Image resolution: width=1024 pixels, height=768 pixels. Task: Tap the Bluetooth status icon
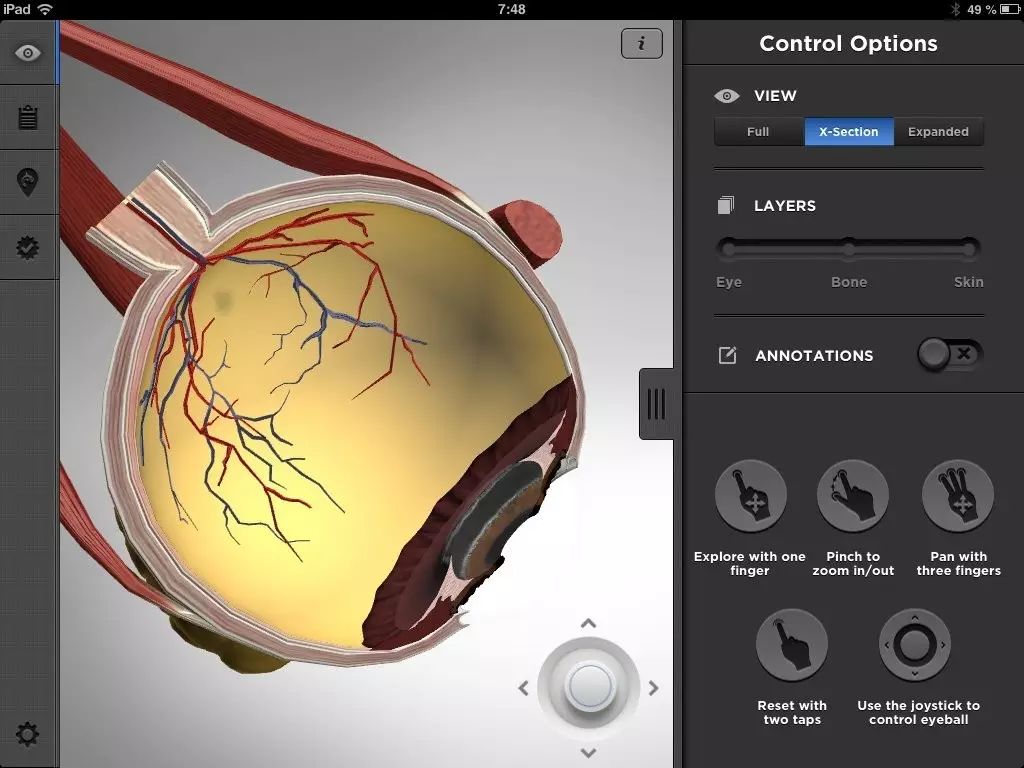[955, 9]
